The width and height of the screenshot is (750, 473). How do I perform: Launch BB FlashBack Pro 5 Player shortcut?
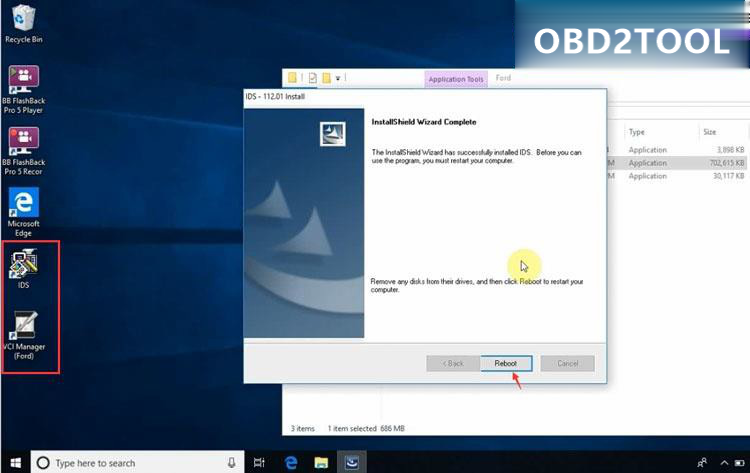(23, 89)
